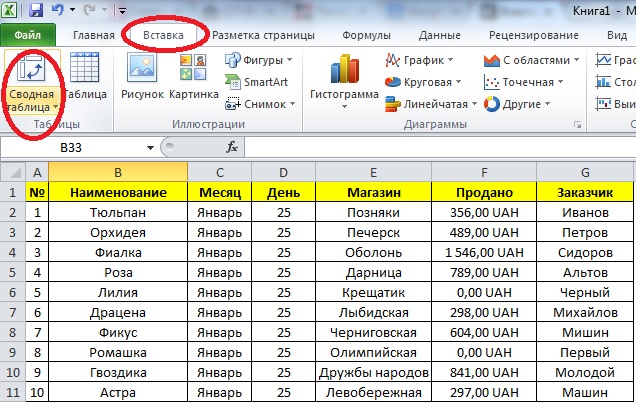
Task: Open Customize Quick Access Toolbar dropdown
Action: coord(122,11)
